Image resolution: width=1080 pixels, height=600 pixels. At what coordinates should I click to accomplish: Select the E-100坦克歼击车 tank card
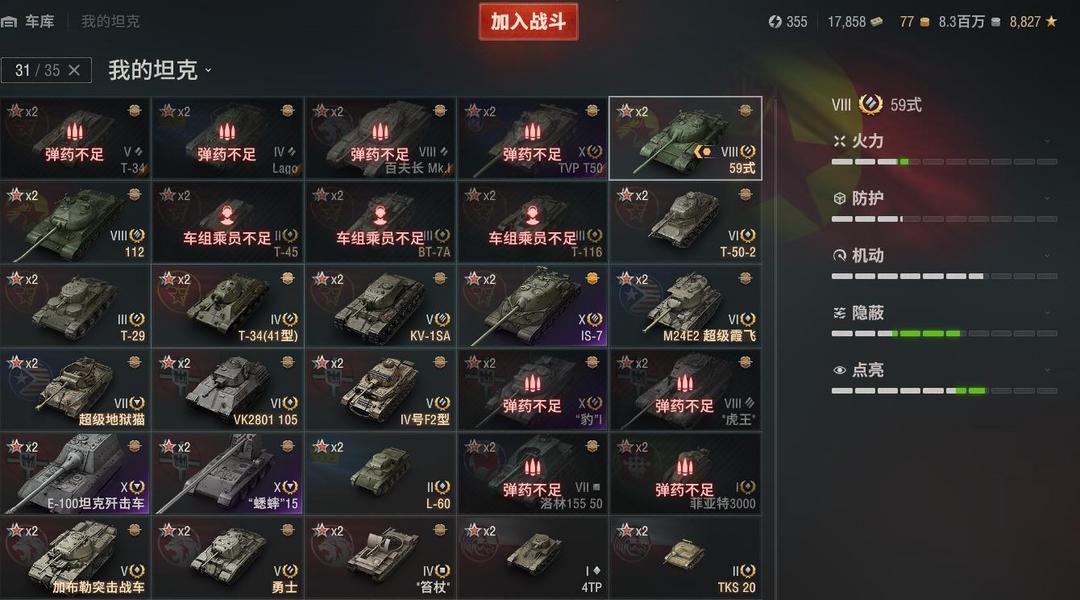pyautogui.click(x=75, y=474)
